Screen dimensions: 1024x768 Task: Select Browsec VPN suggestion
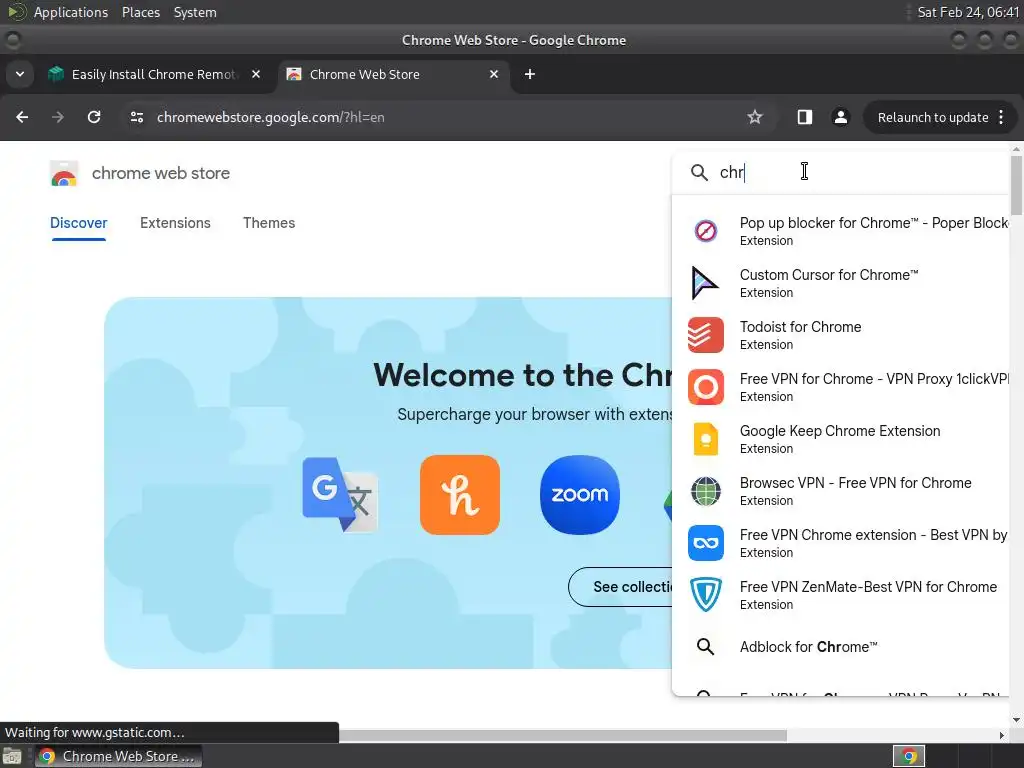click(842, 491)
